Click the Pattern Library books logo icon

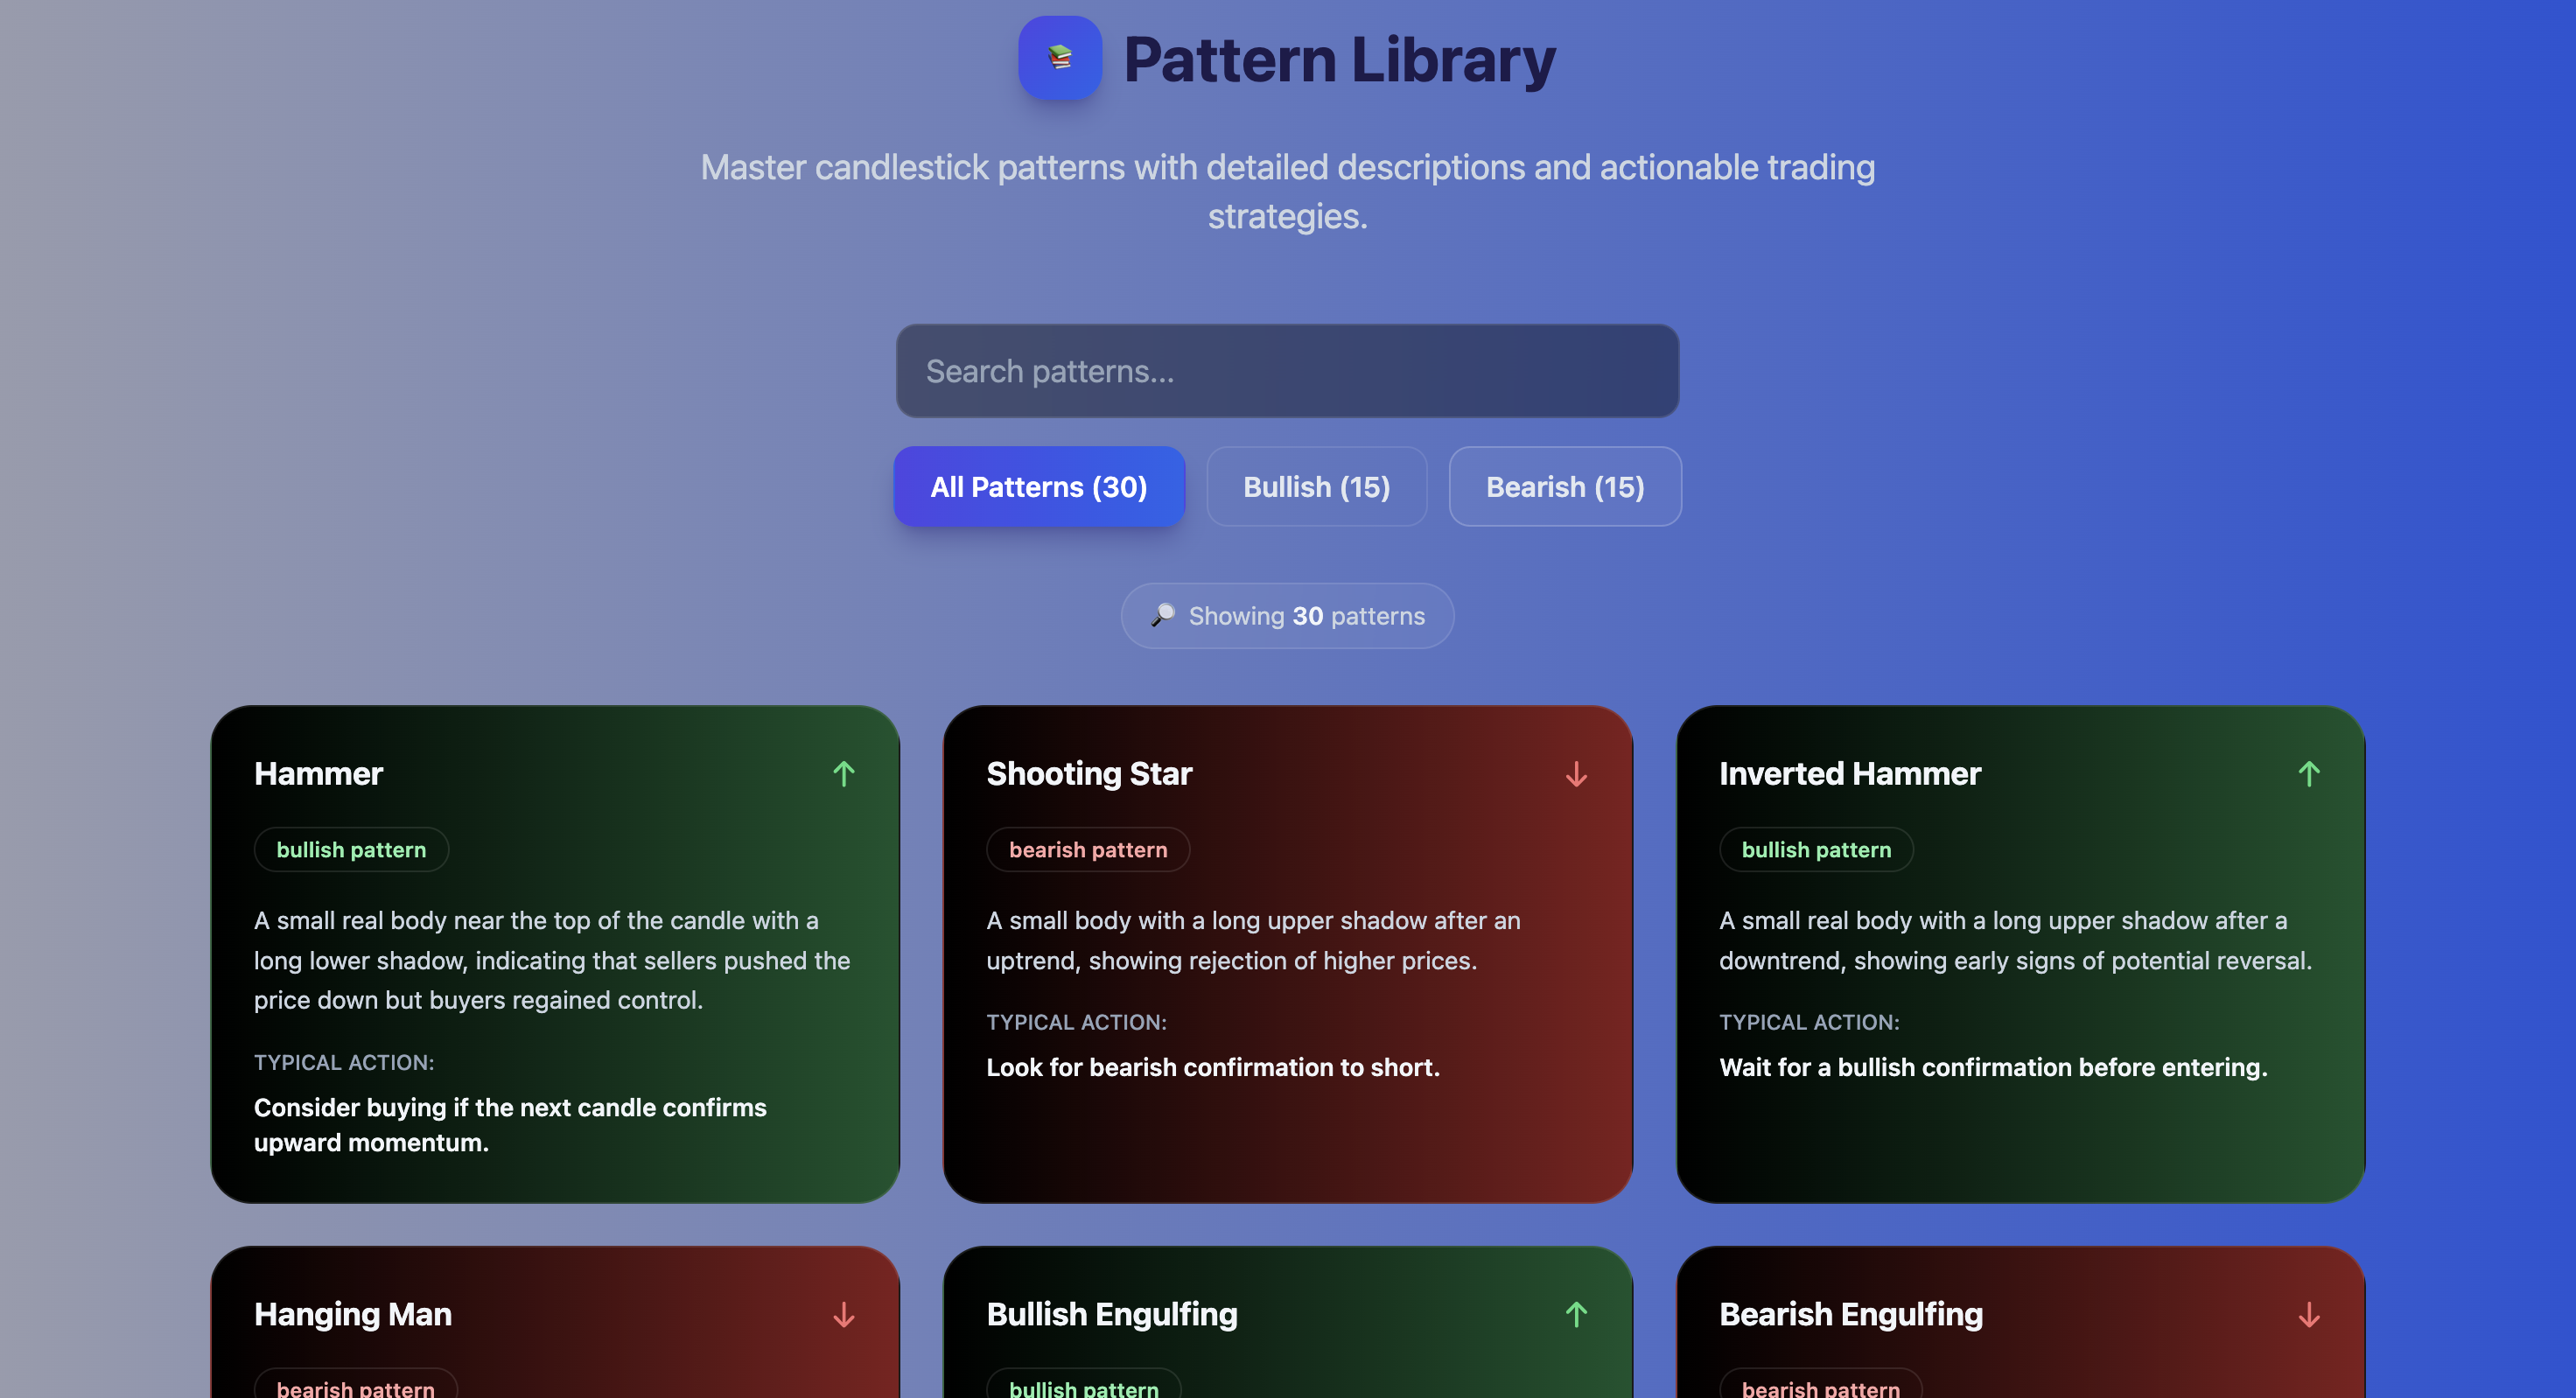coord(1060,57)
